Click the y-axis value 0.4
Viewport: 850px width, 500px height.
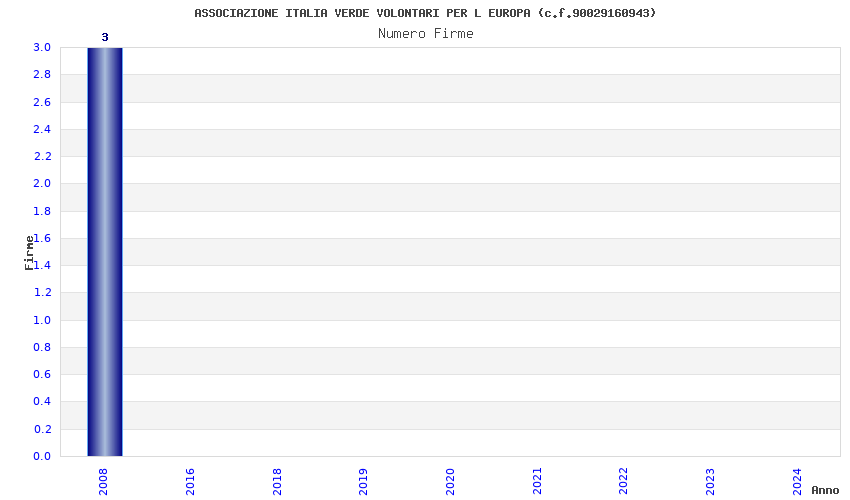pyautogui.click(x=42, y=401)
